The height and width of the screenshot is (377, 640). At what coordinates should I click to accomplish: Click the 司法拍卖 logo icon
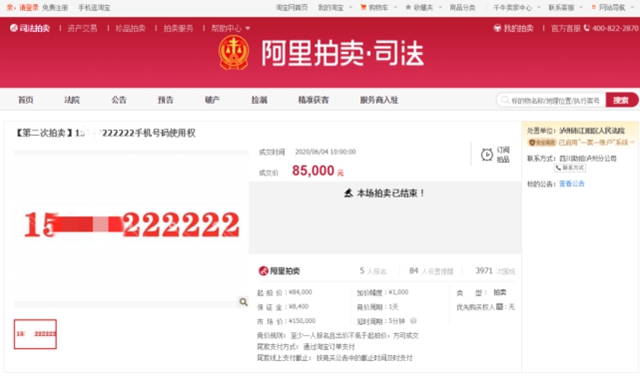[14, 28]
